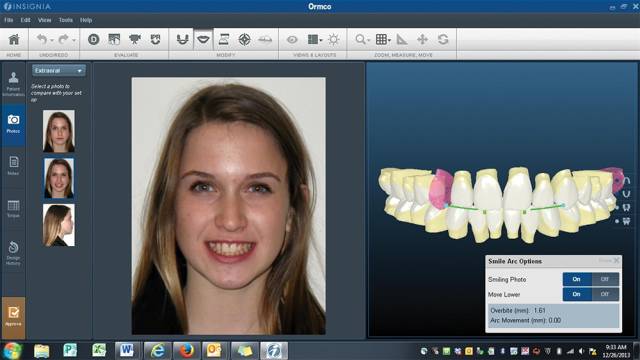Click the crosshair target icon in Modify group
This screenshot has height=360, width=640.
coord(244,39)
